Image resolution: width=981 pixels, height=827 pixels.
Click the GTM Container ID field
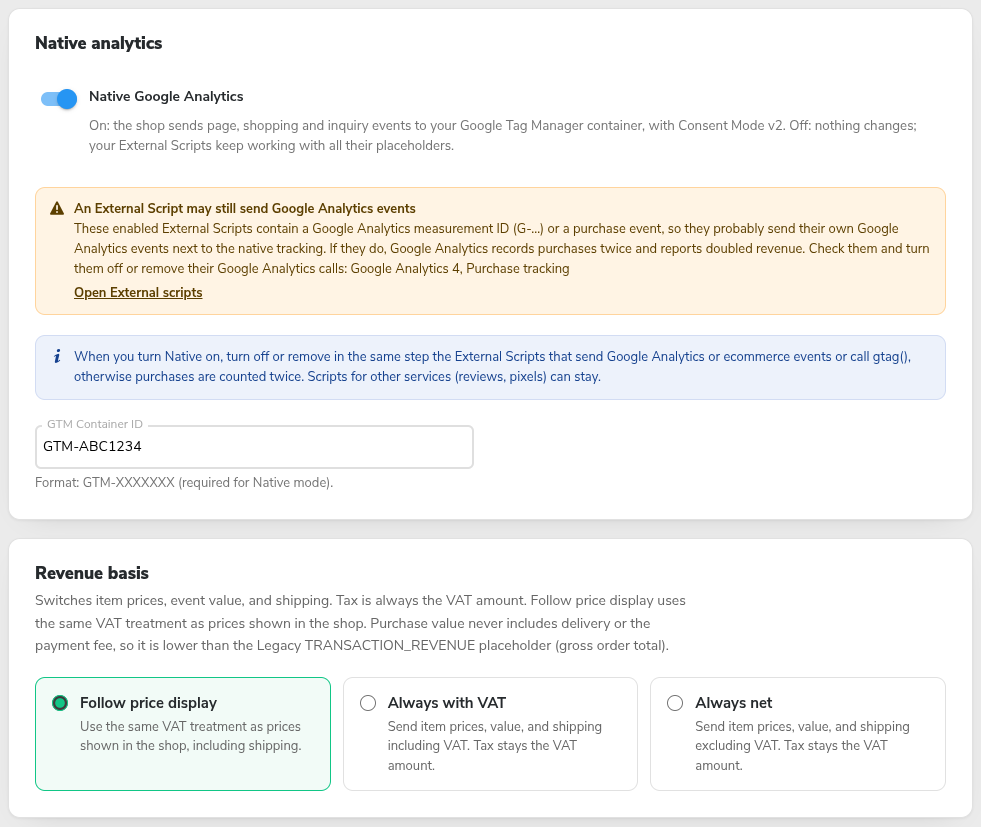(254, 447)
